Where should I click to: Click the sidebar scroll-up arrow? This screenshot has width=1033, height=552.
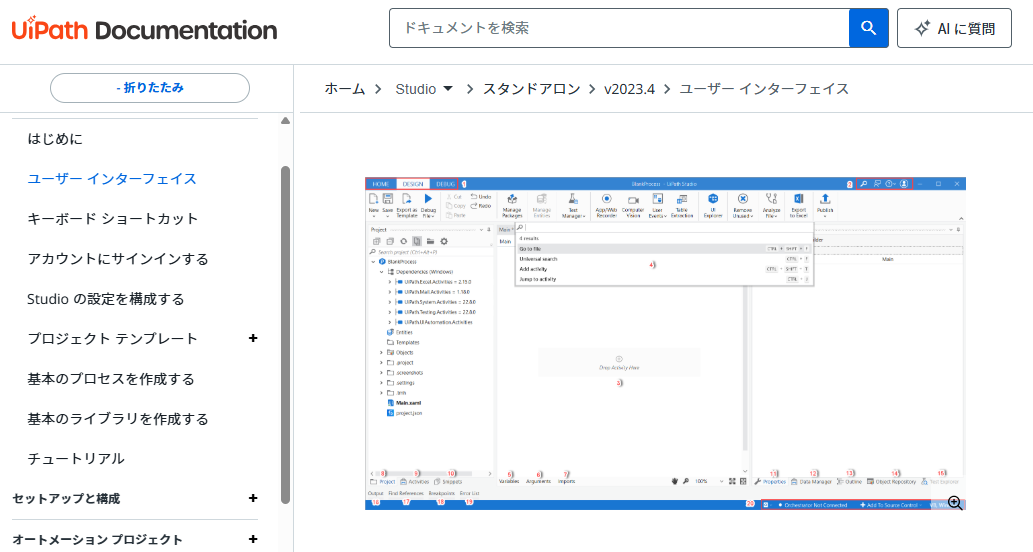point(285,121)
